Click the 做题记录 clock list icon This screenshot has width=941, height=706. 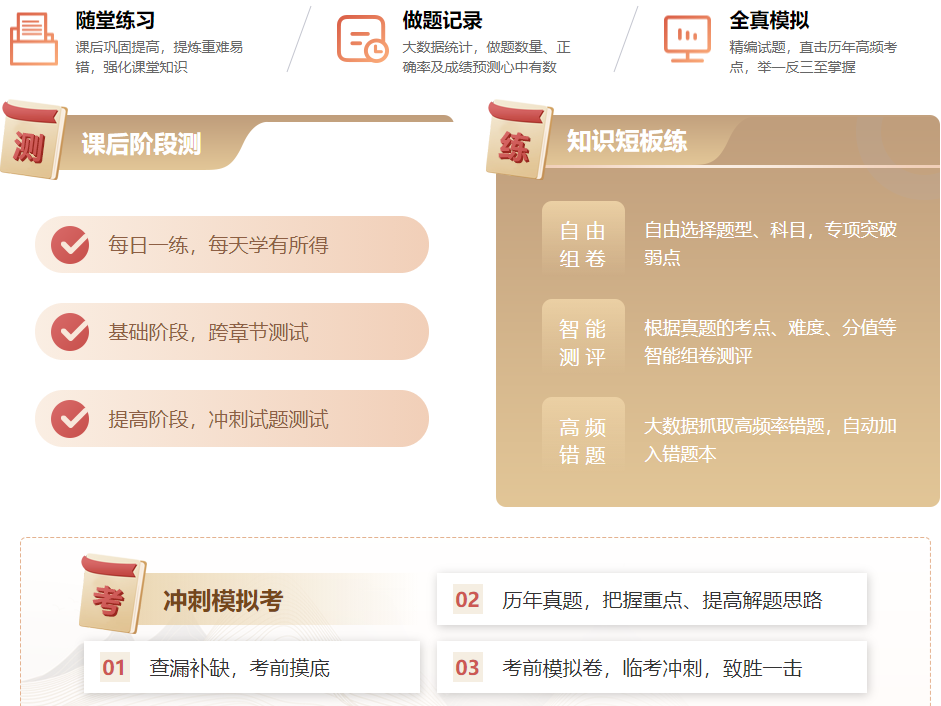(361, 40)
